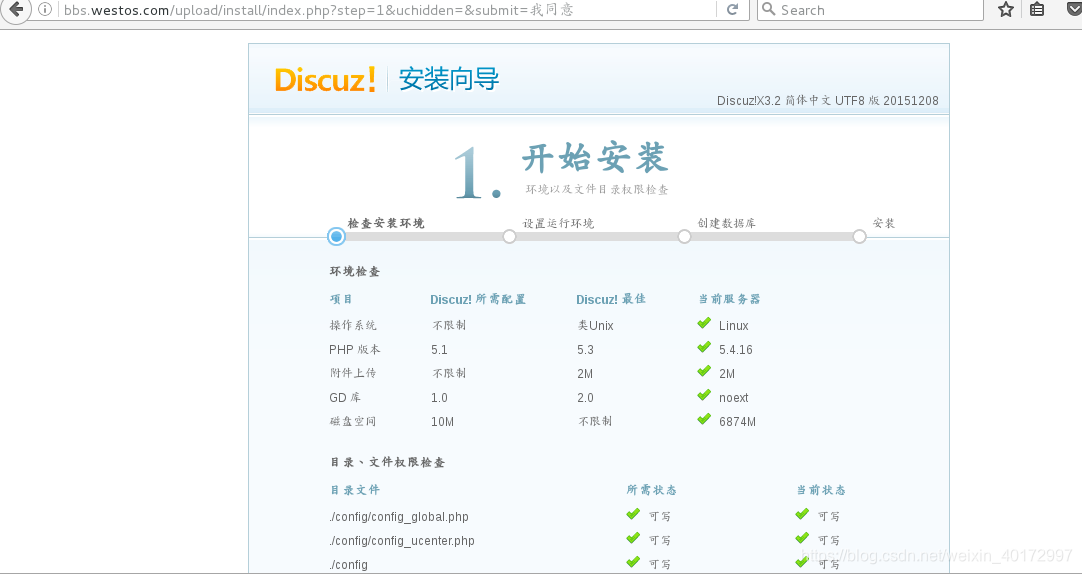Click the 5.4.16 PHP version value
The width and height of the screenshot is (1082, 574).
[736, 350]
